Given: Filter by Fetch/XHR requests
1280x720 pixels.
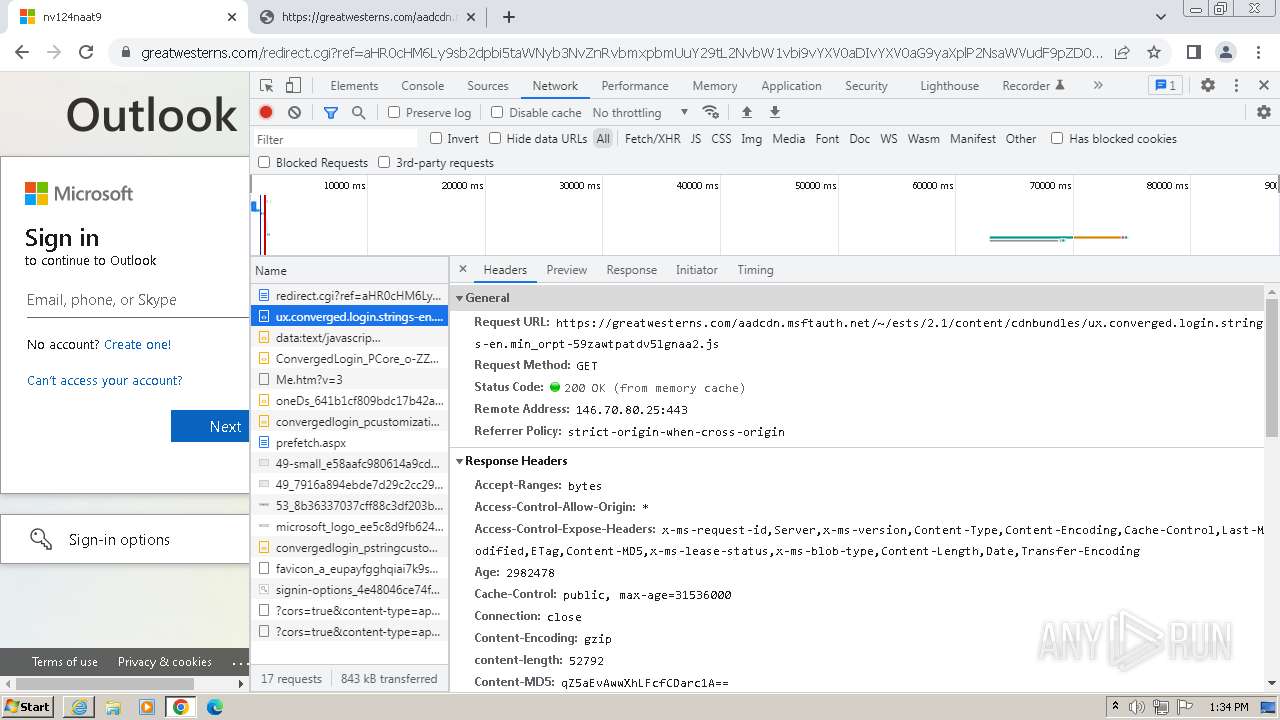Looking at the screenshot, I should click(x=652, y=139).
